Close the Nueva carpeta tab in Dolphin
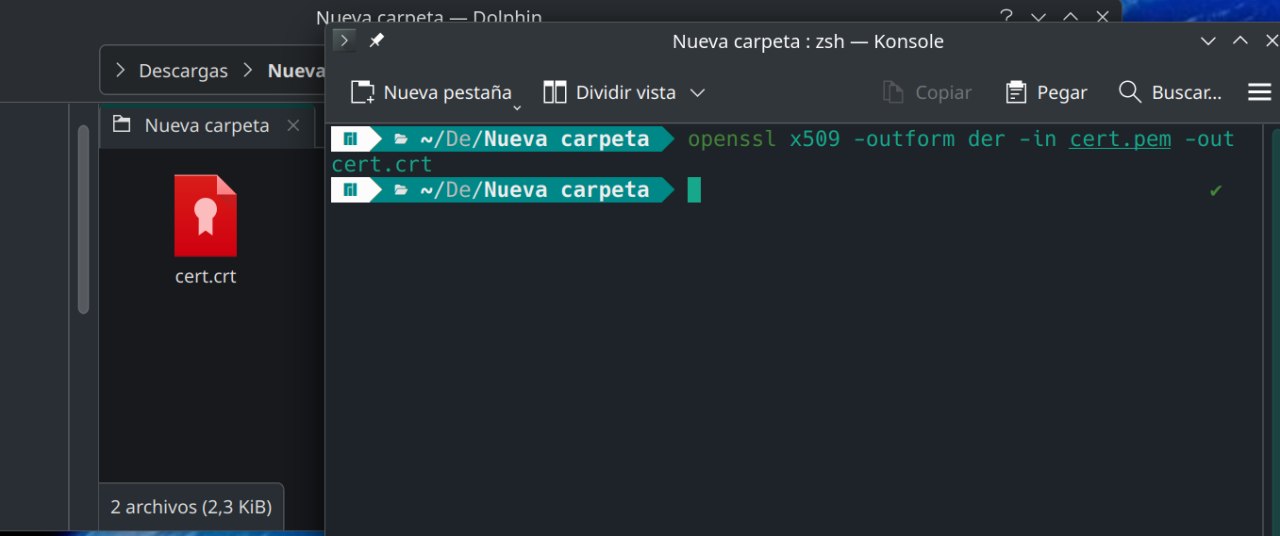This screenshot has height=536, width=1280. (293, 125)
